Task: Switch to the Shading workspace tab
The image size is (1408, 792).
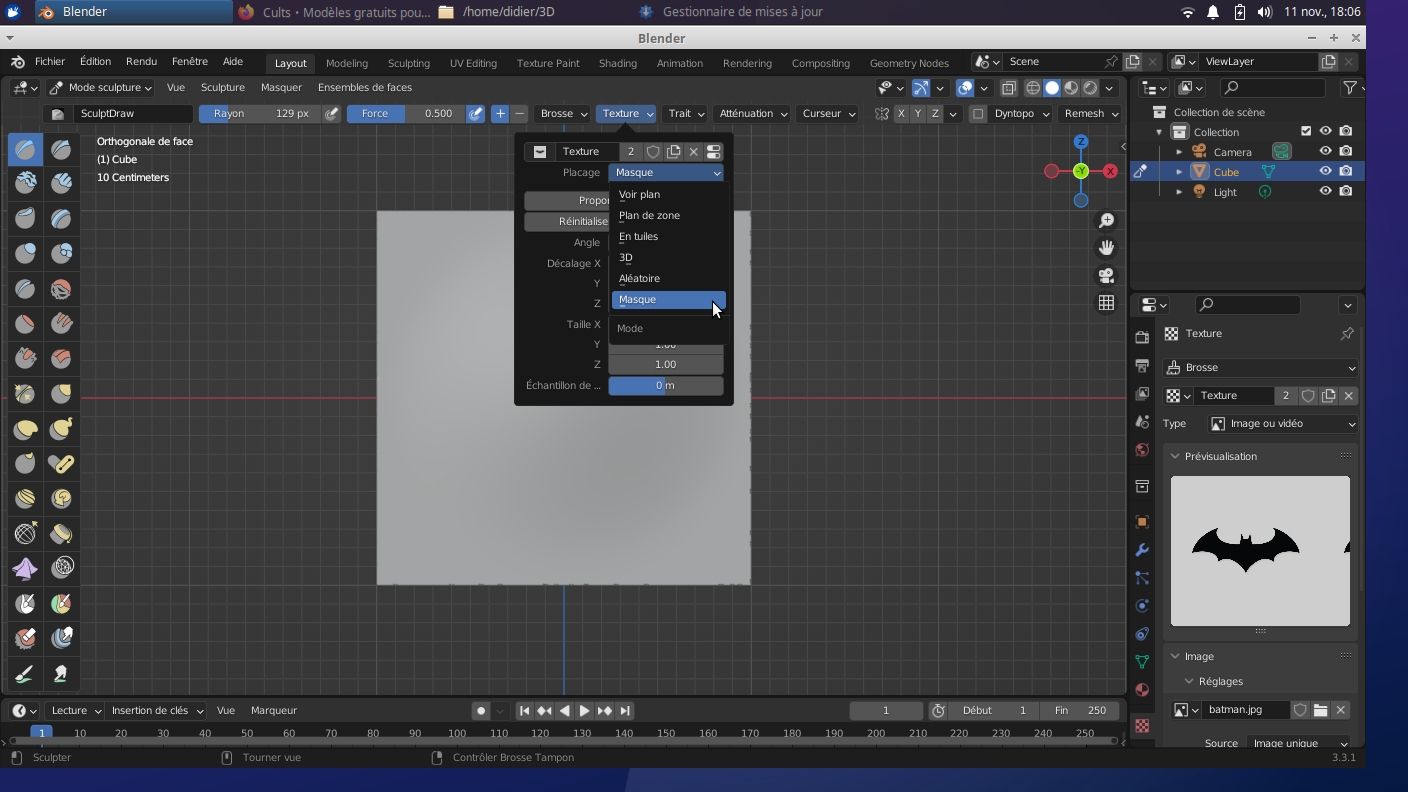Action: click(x=617, y=63)
